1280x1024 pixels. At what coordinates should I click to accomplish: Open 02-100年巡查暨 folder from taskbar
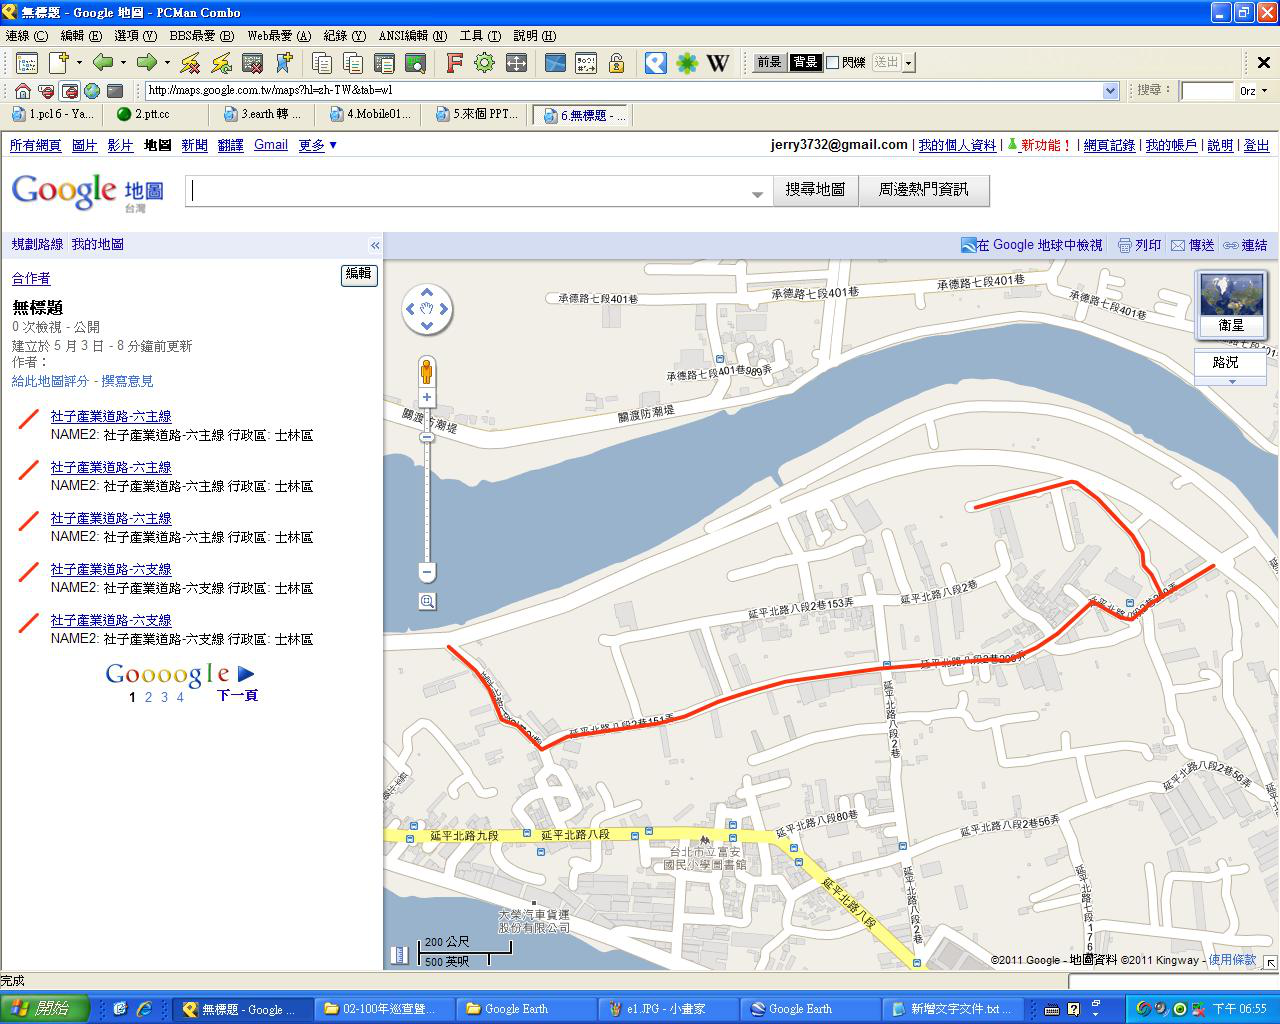tap(384, 1009)
